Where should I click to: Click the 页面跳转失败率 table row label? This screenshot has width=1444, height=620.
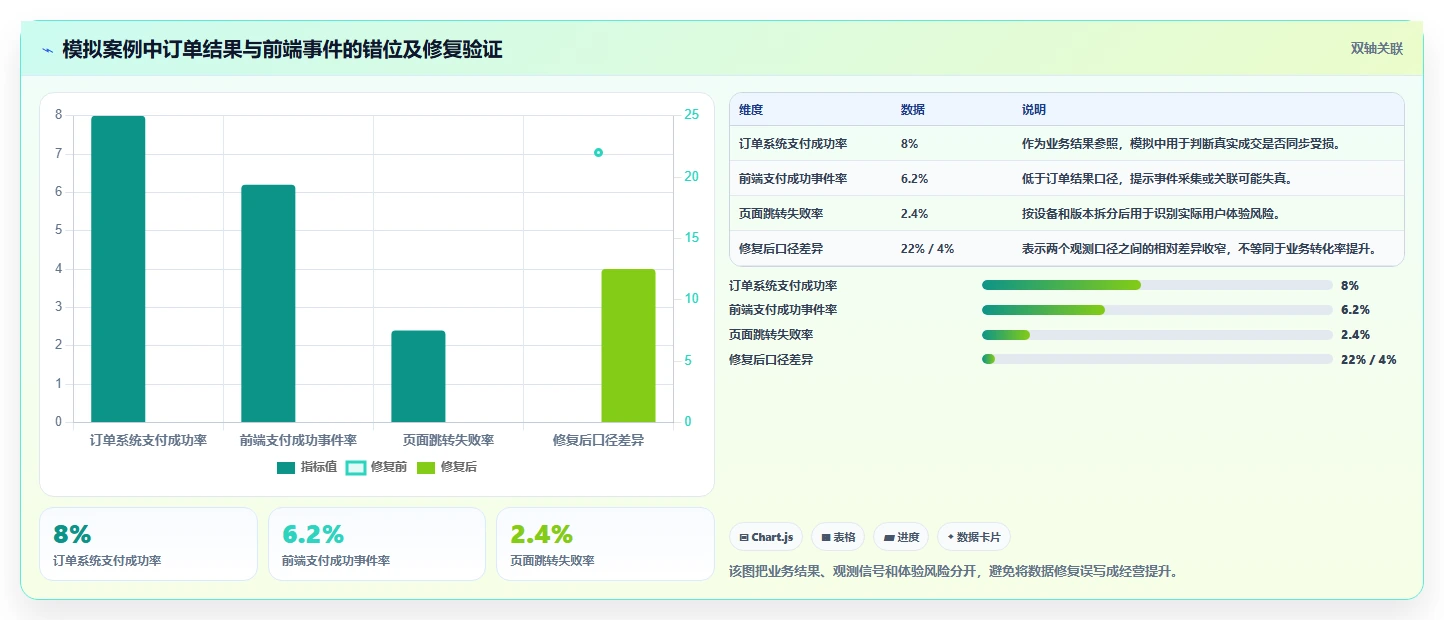(781, 214)
